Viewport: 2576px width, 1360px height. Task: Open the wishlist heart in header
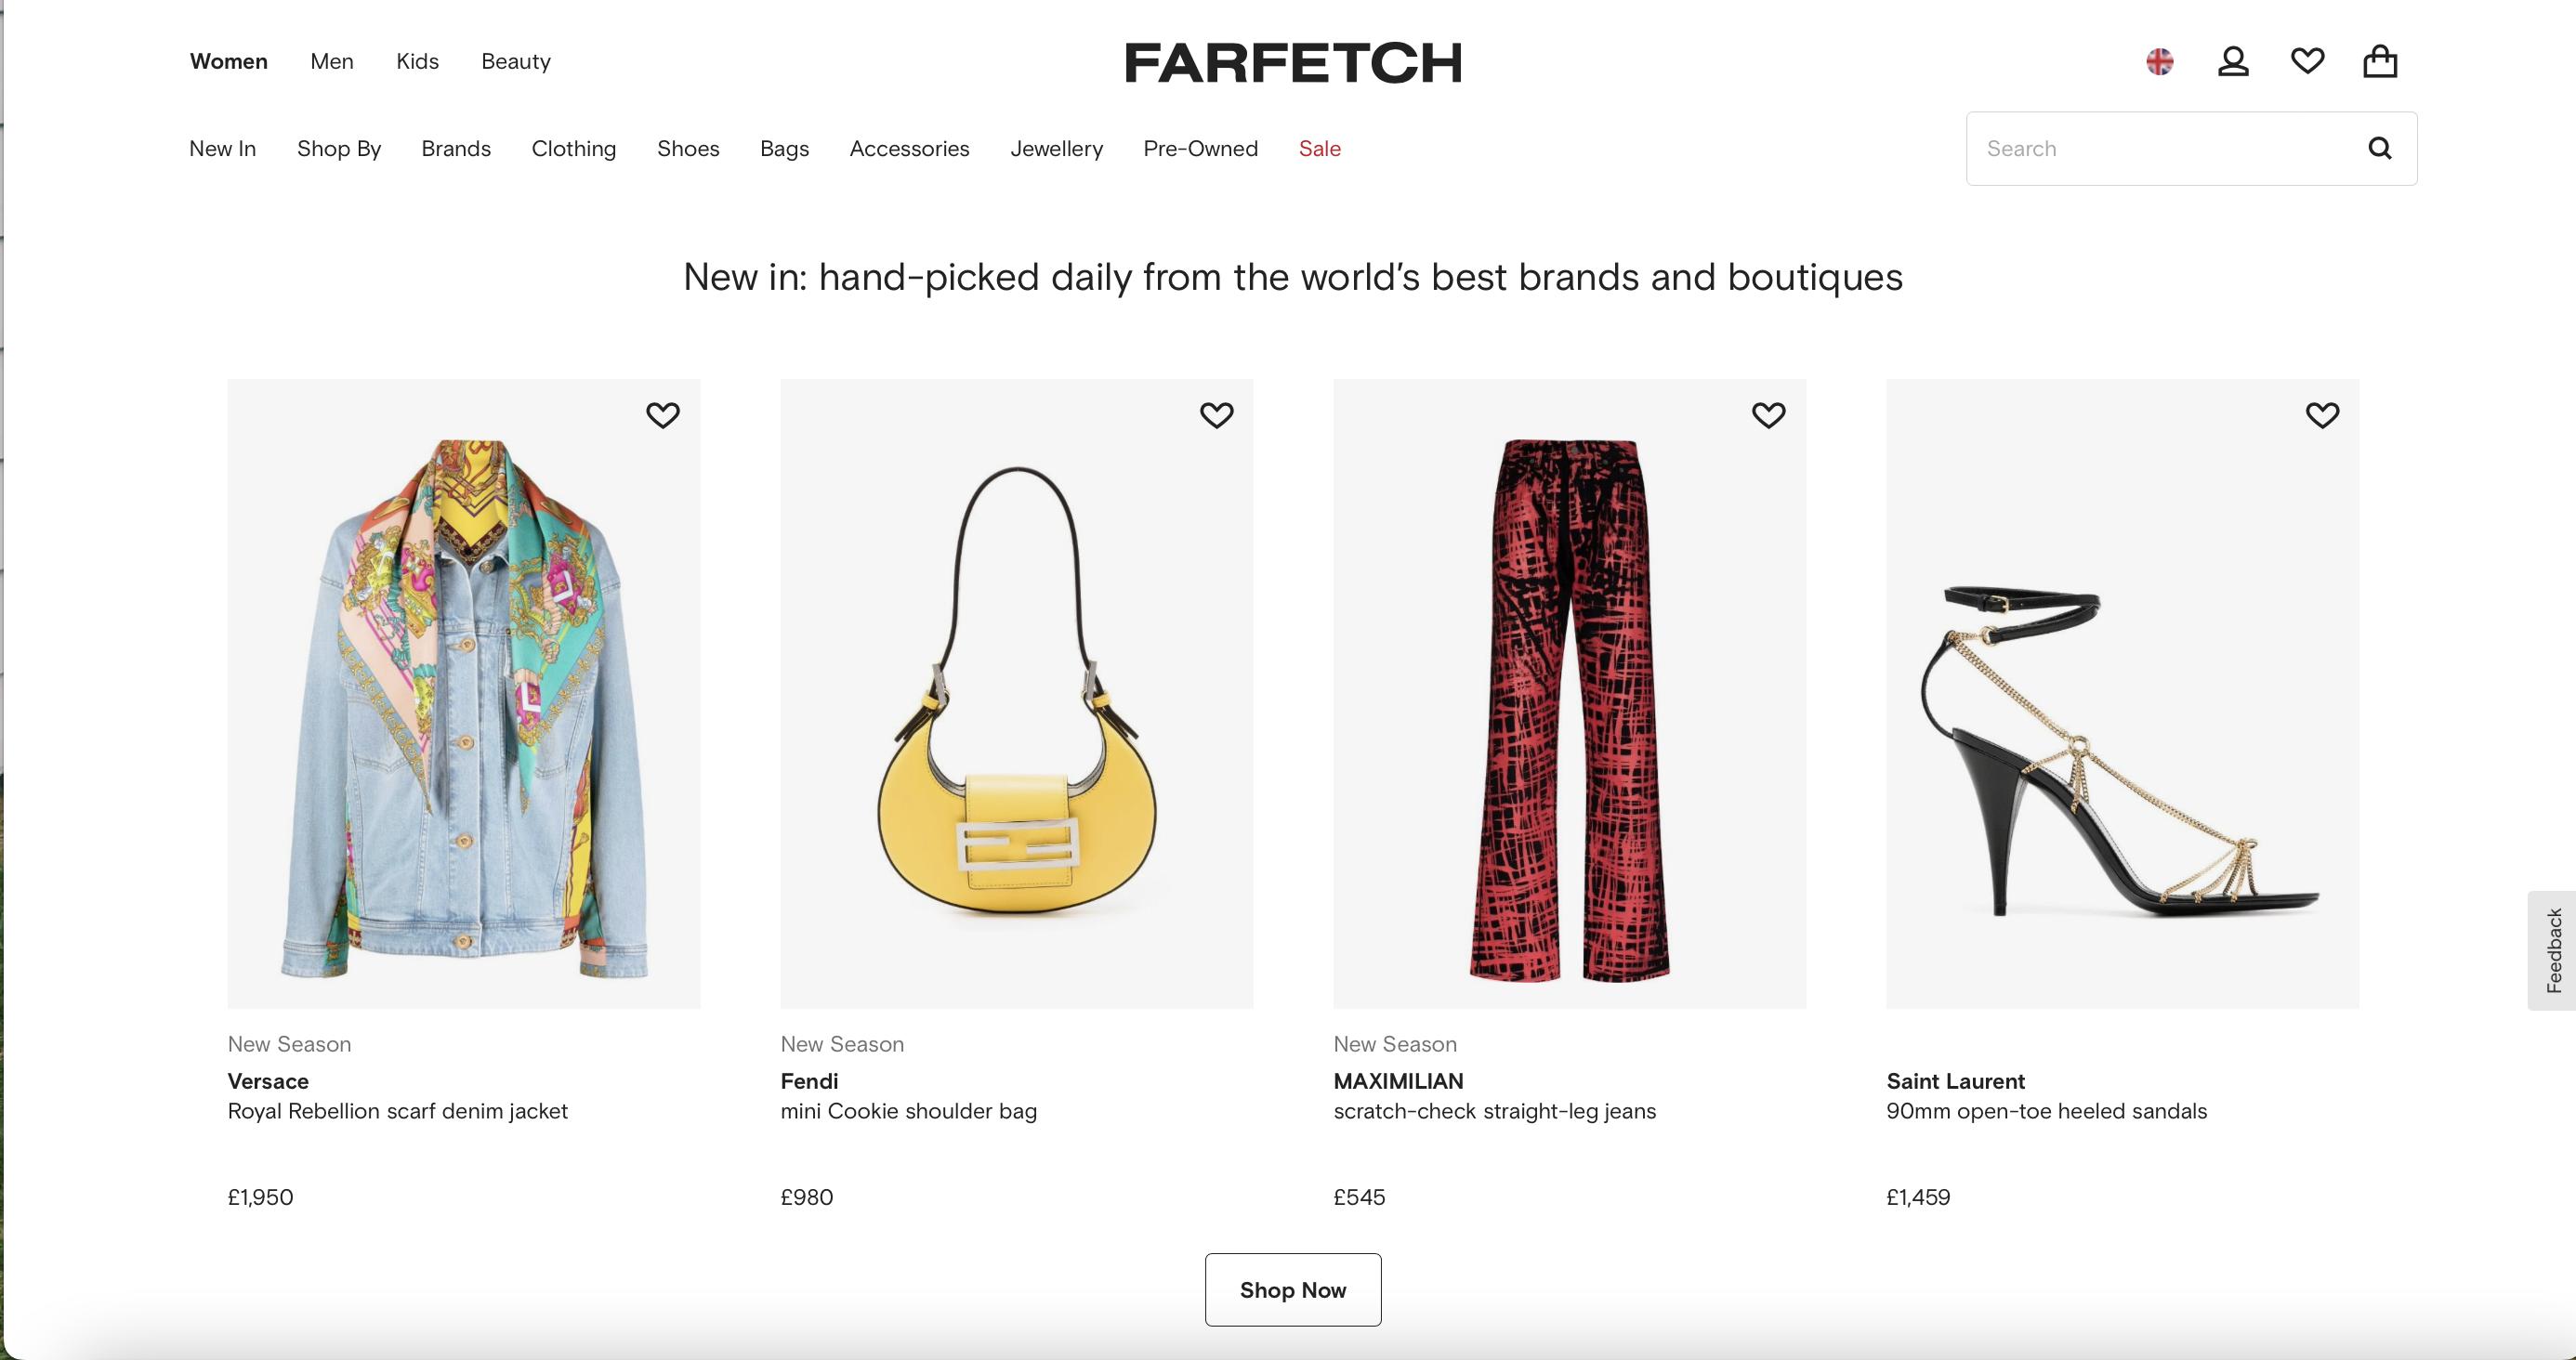coord(2307,62)
